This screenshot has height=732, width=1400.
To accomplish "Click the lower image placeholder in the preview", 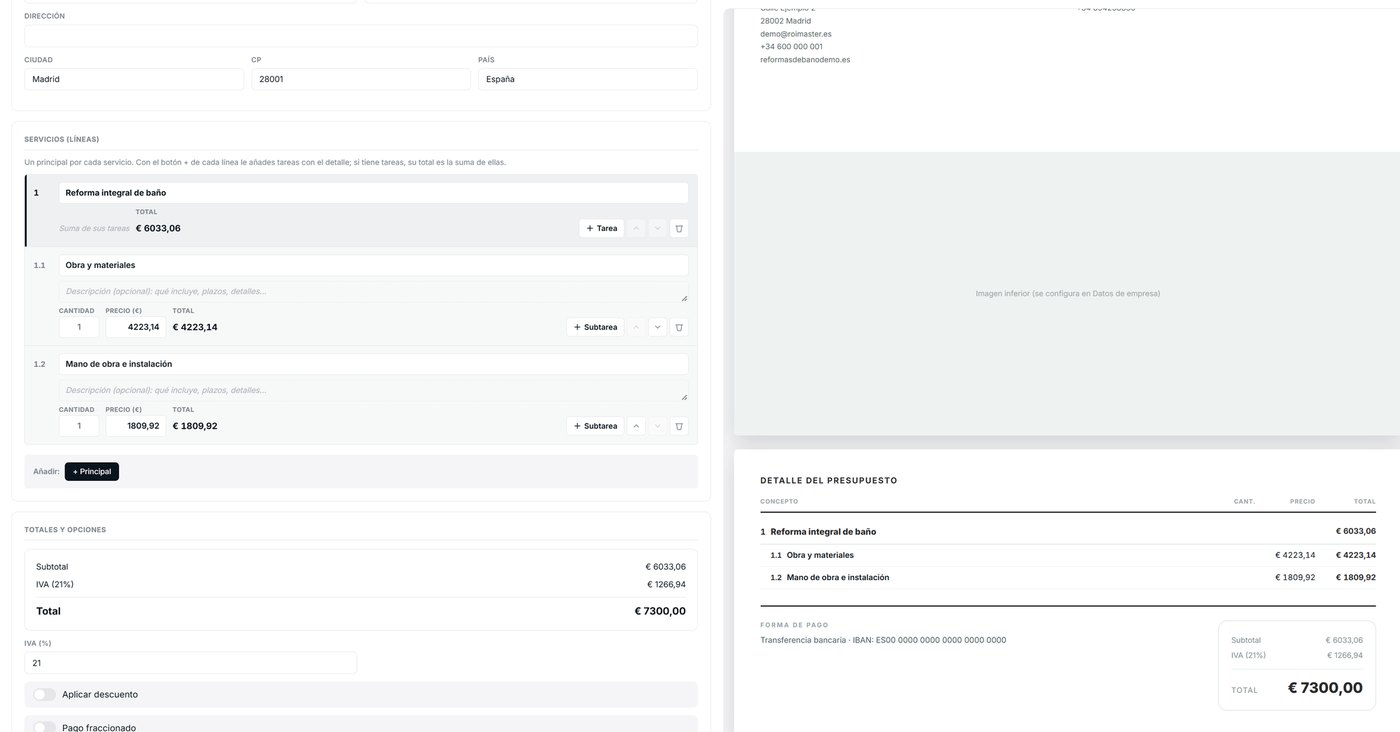I will coord(1067,294).
